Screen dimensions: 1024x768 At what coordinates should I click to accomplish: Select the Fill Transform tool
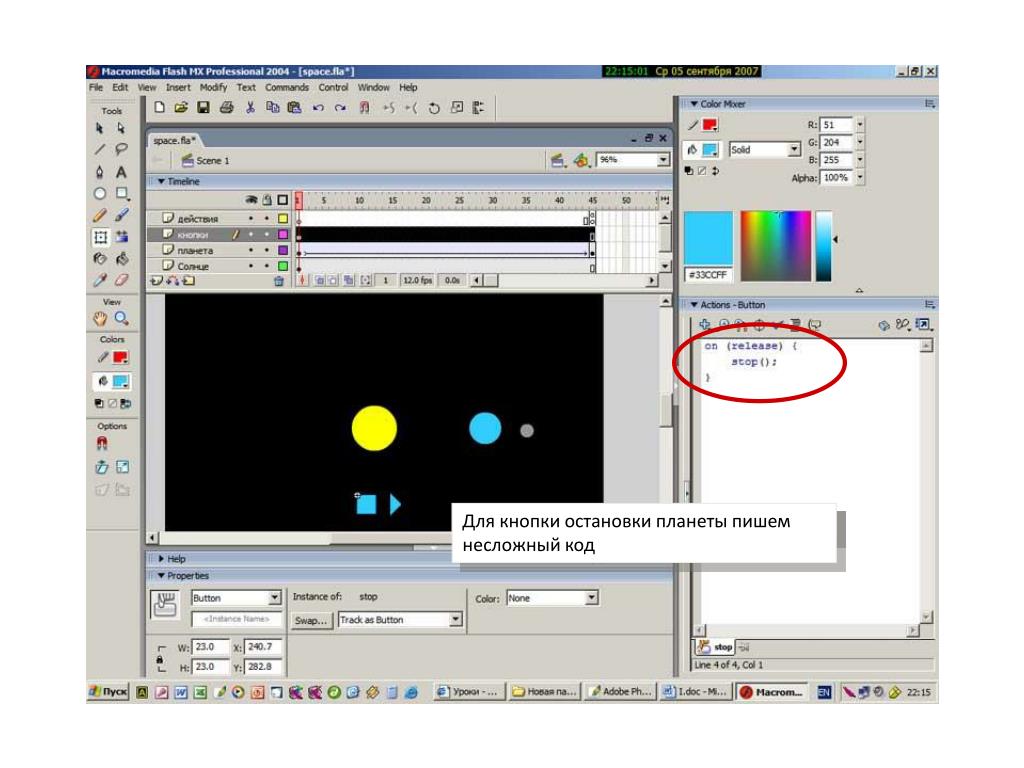coord(121,236)
